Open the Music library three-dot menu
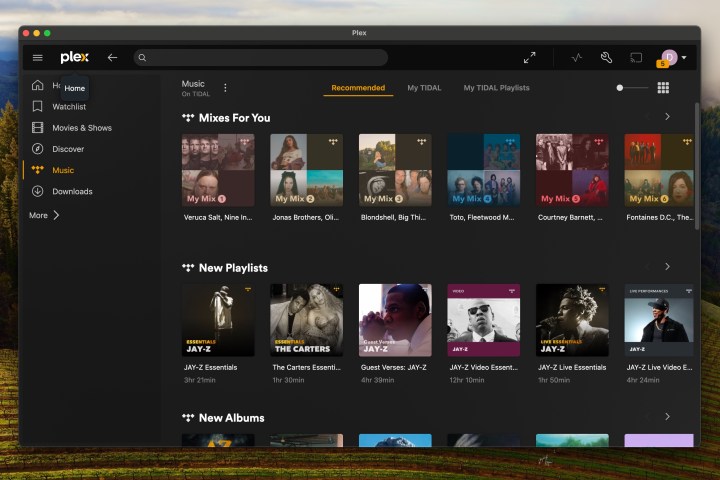Viewport: 720px width, 480px height. click(225, 88)
